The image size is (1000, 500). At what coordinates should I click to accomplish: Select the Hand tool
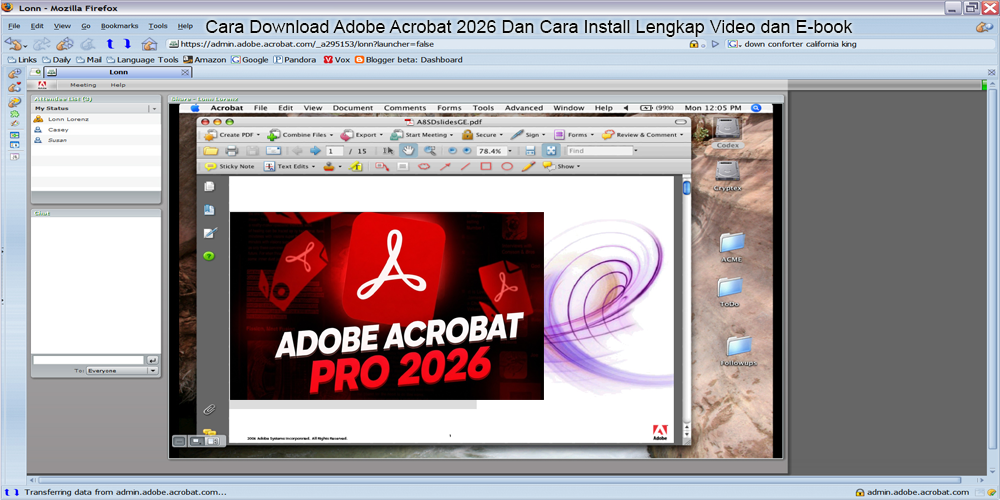408,151
